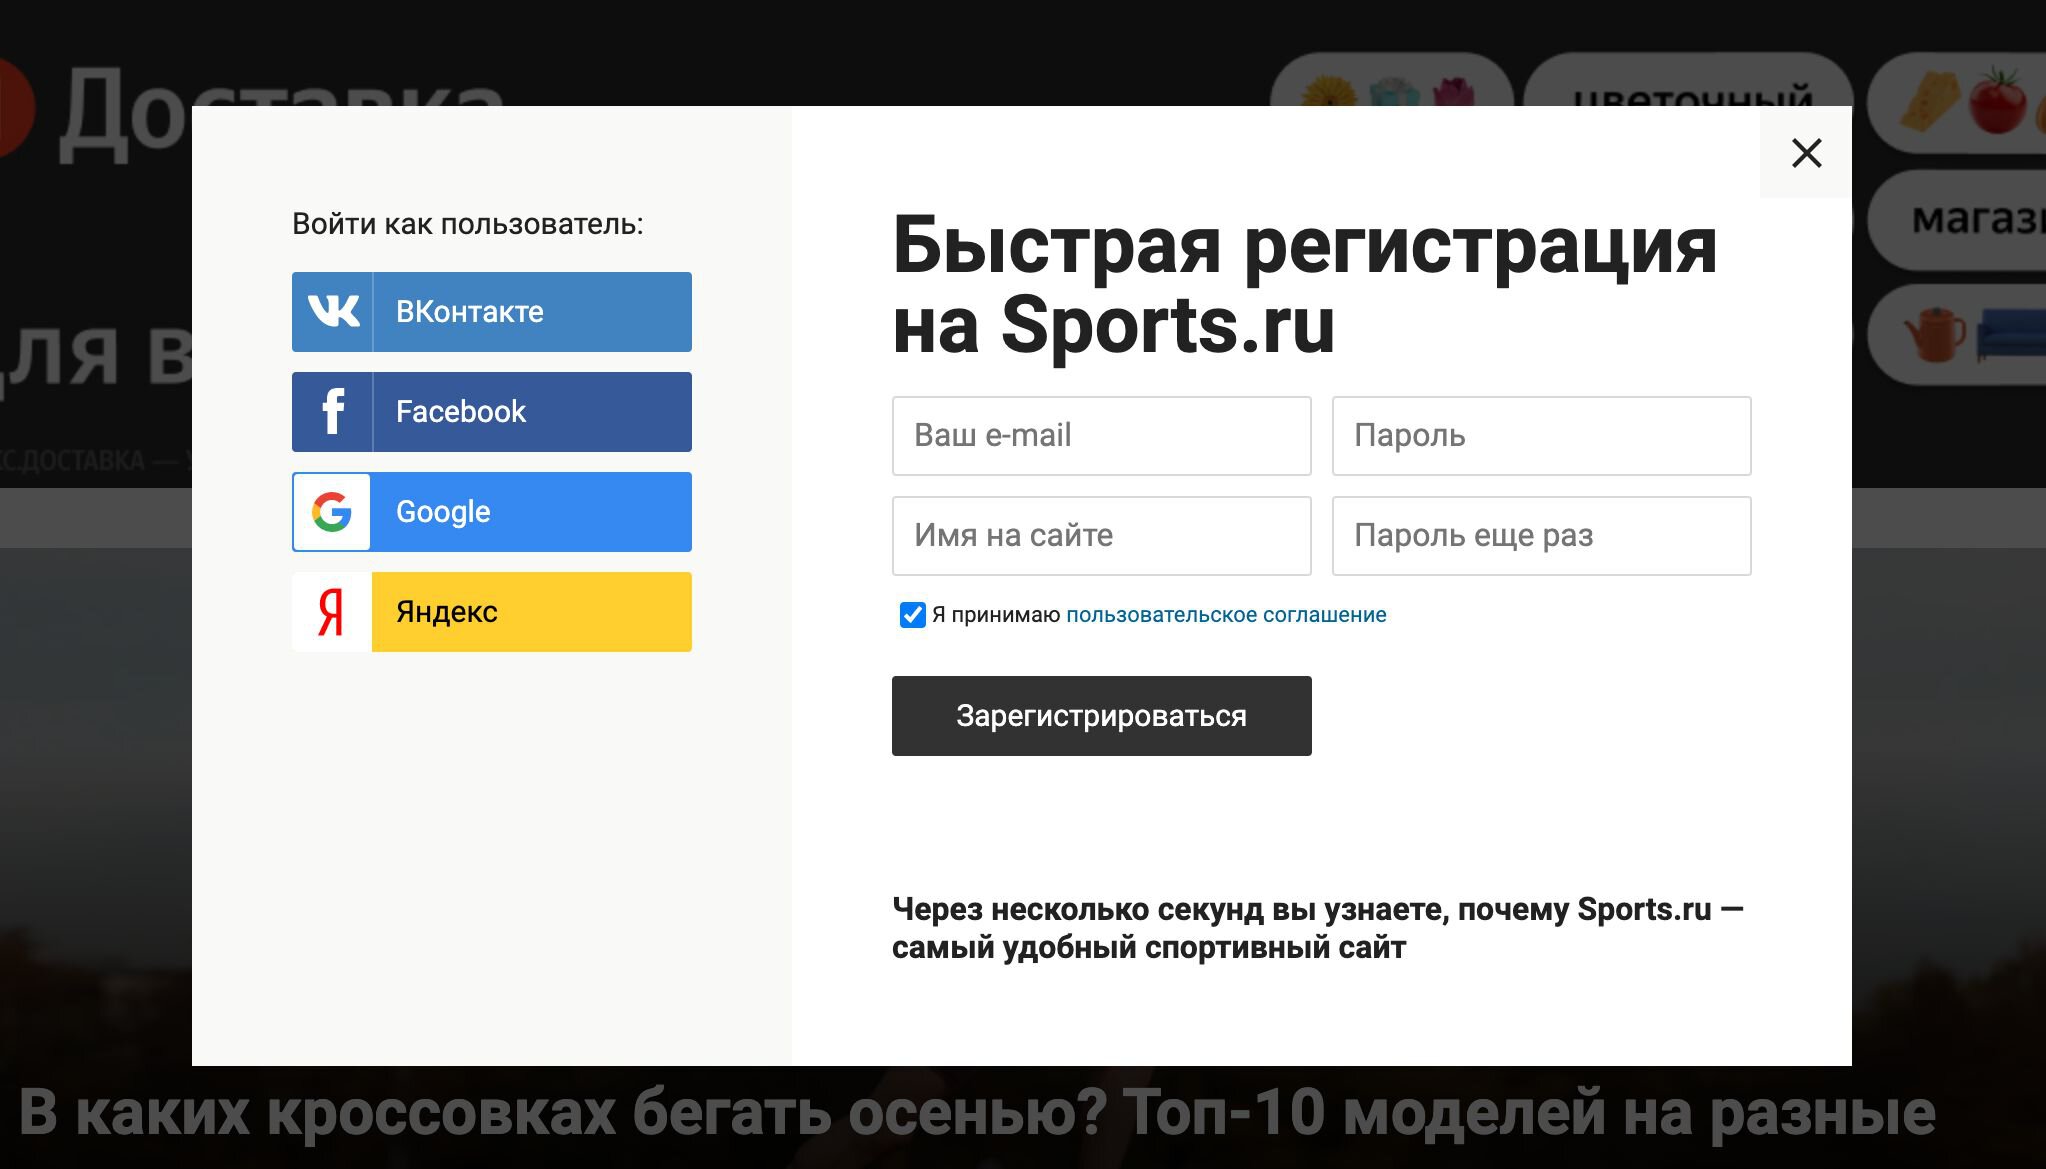Click the 'Войти как пользователь:' label

(467, 224)
